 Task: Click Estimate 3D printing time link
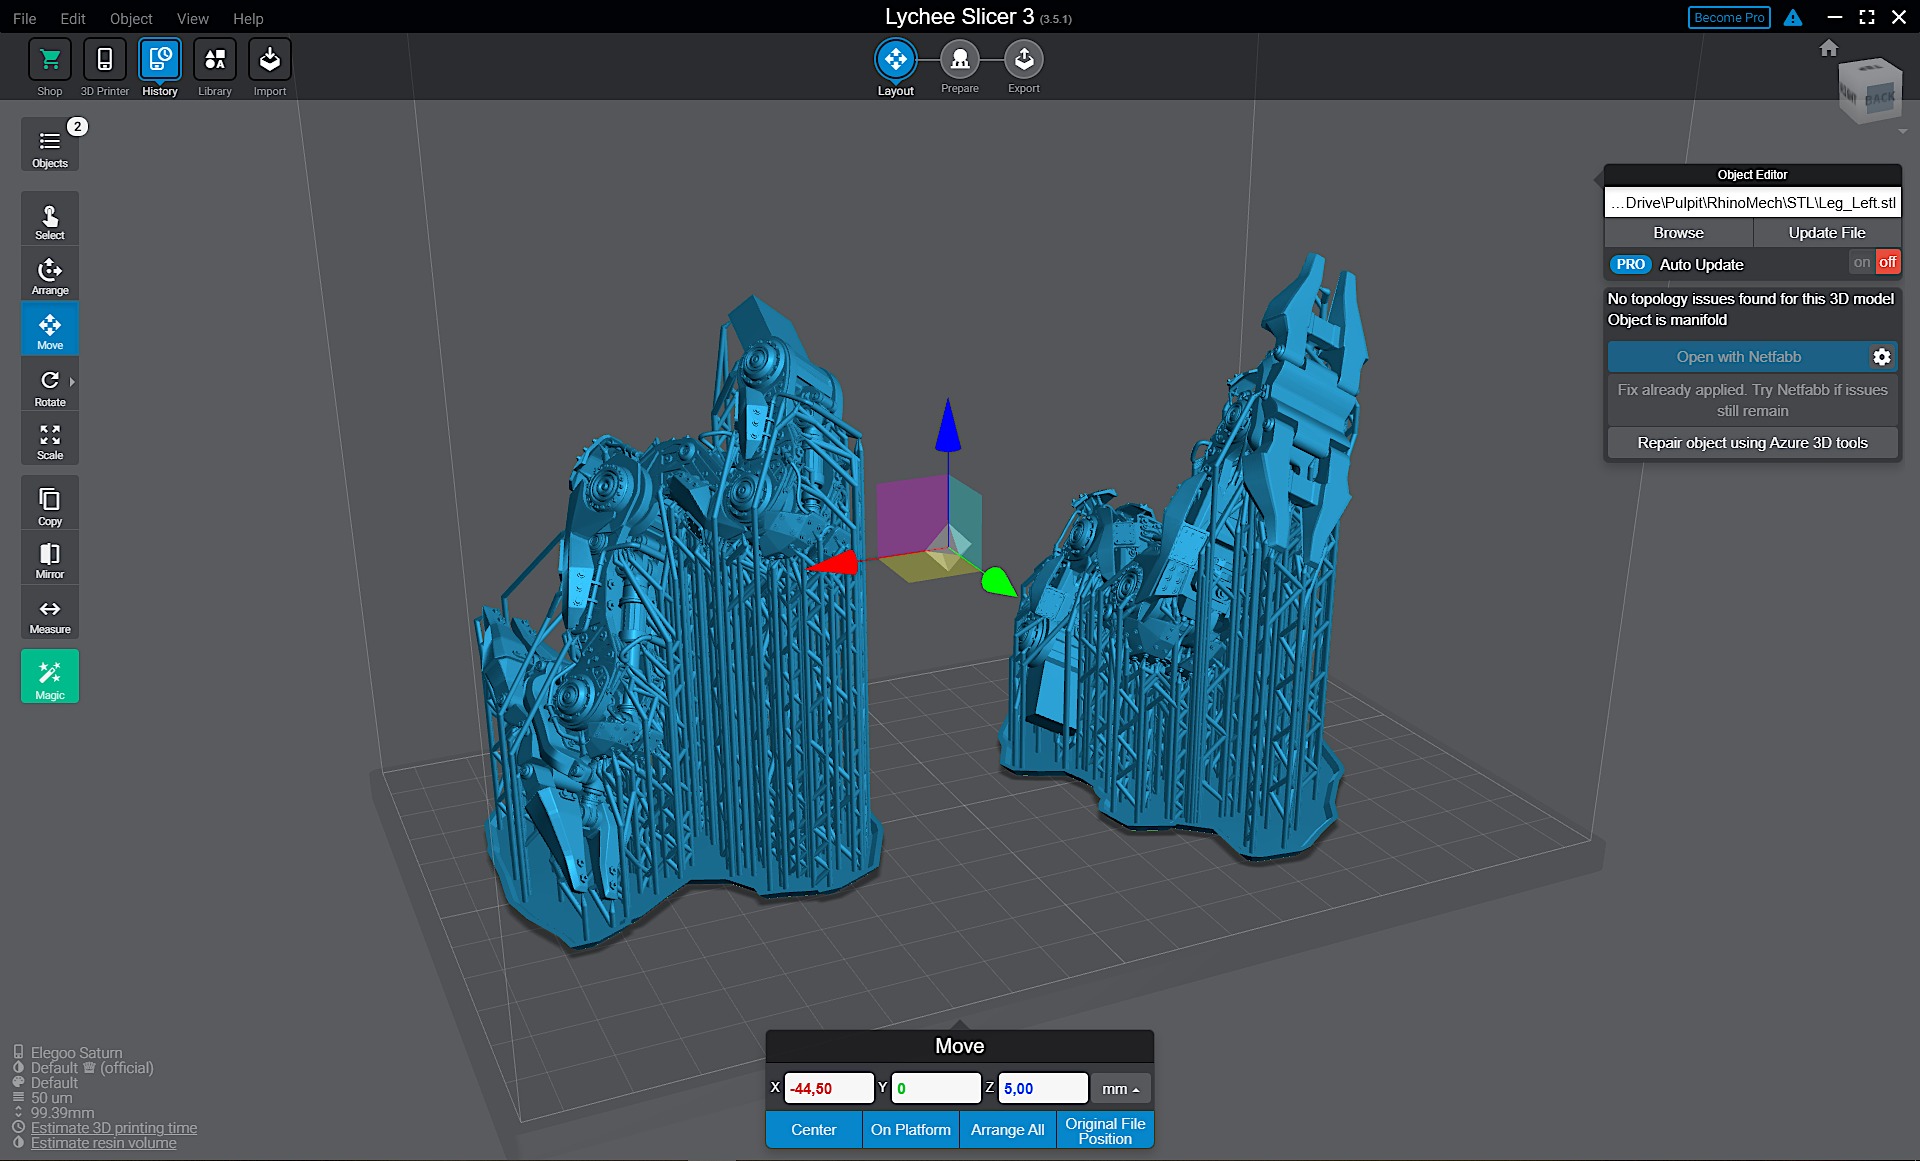114,1128
